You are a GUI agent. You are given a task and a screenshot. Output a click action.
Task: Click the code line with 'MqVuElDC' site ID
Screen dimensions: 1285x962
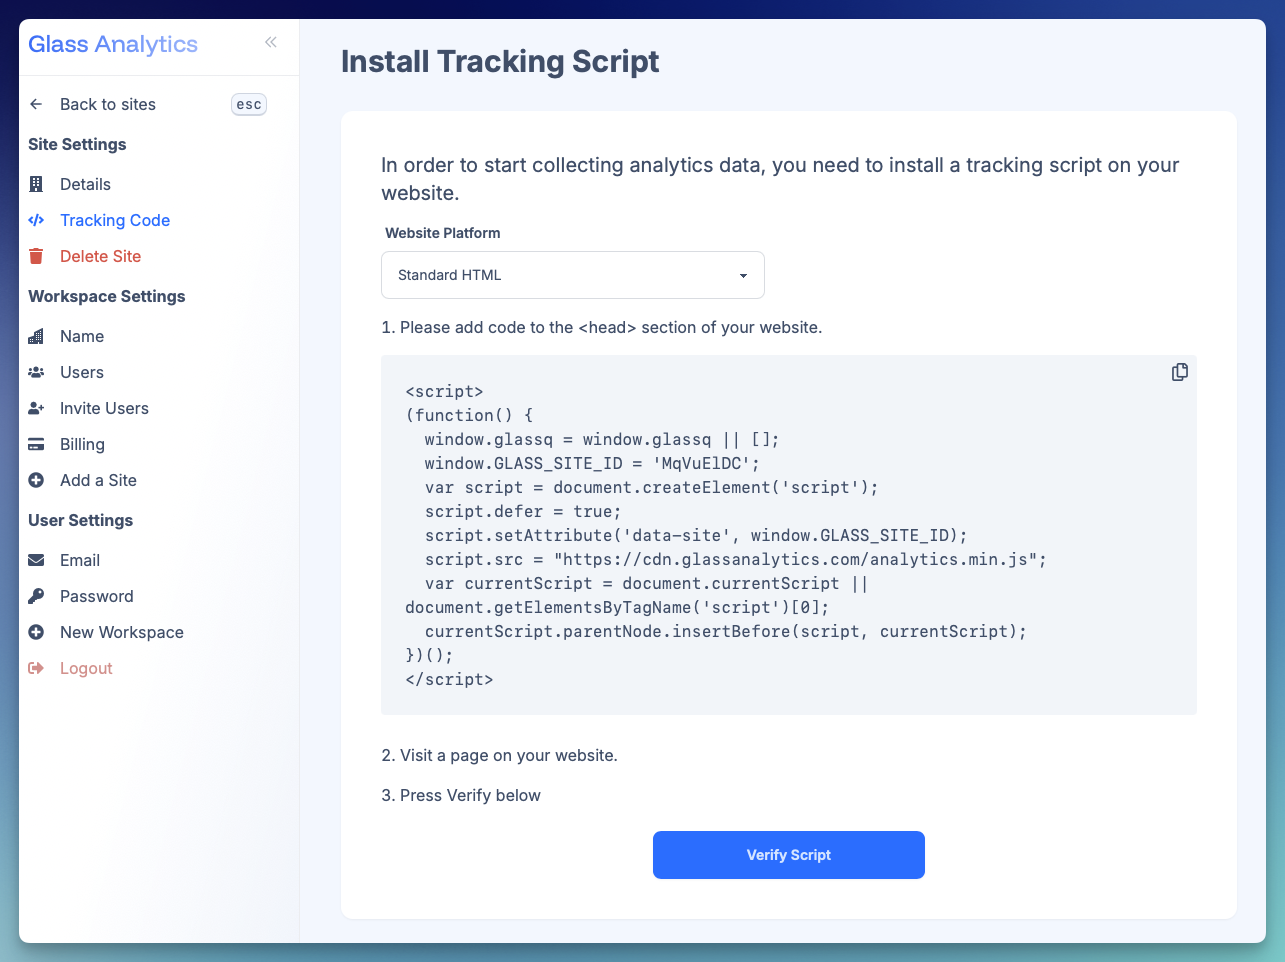point(592,463)
